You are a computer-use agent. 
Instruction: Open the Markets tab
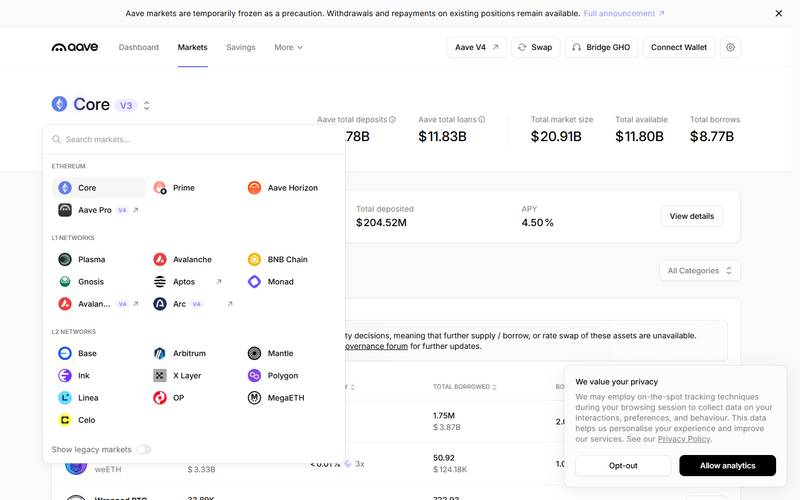coord(192,47)
